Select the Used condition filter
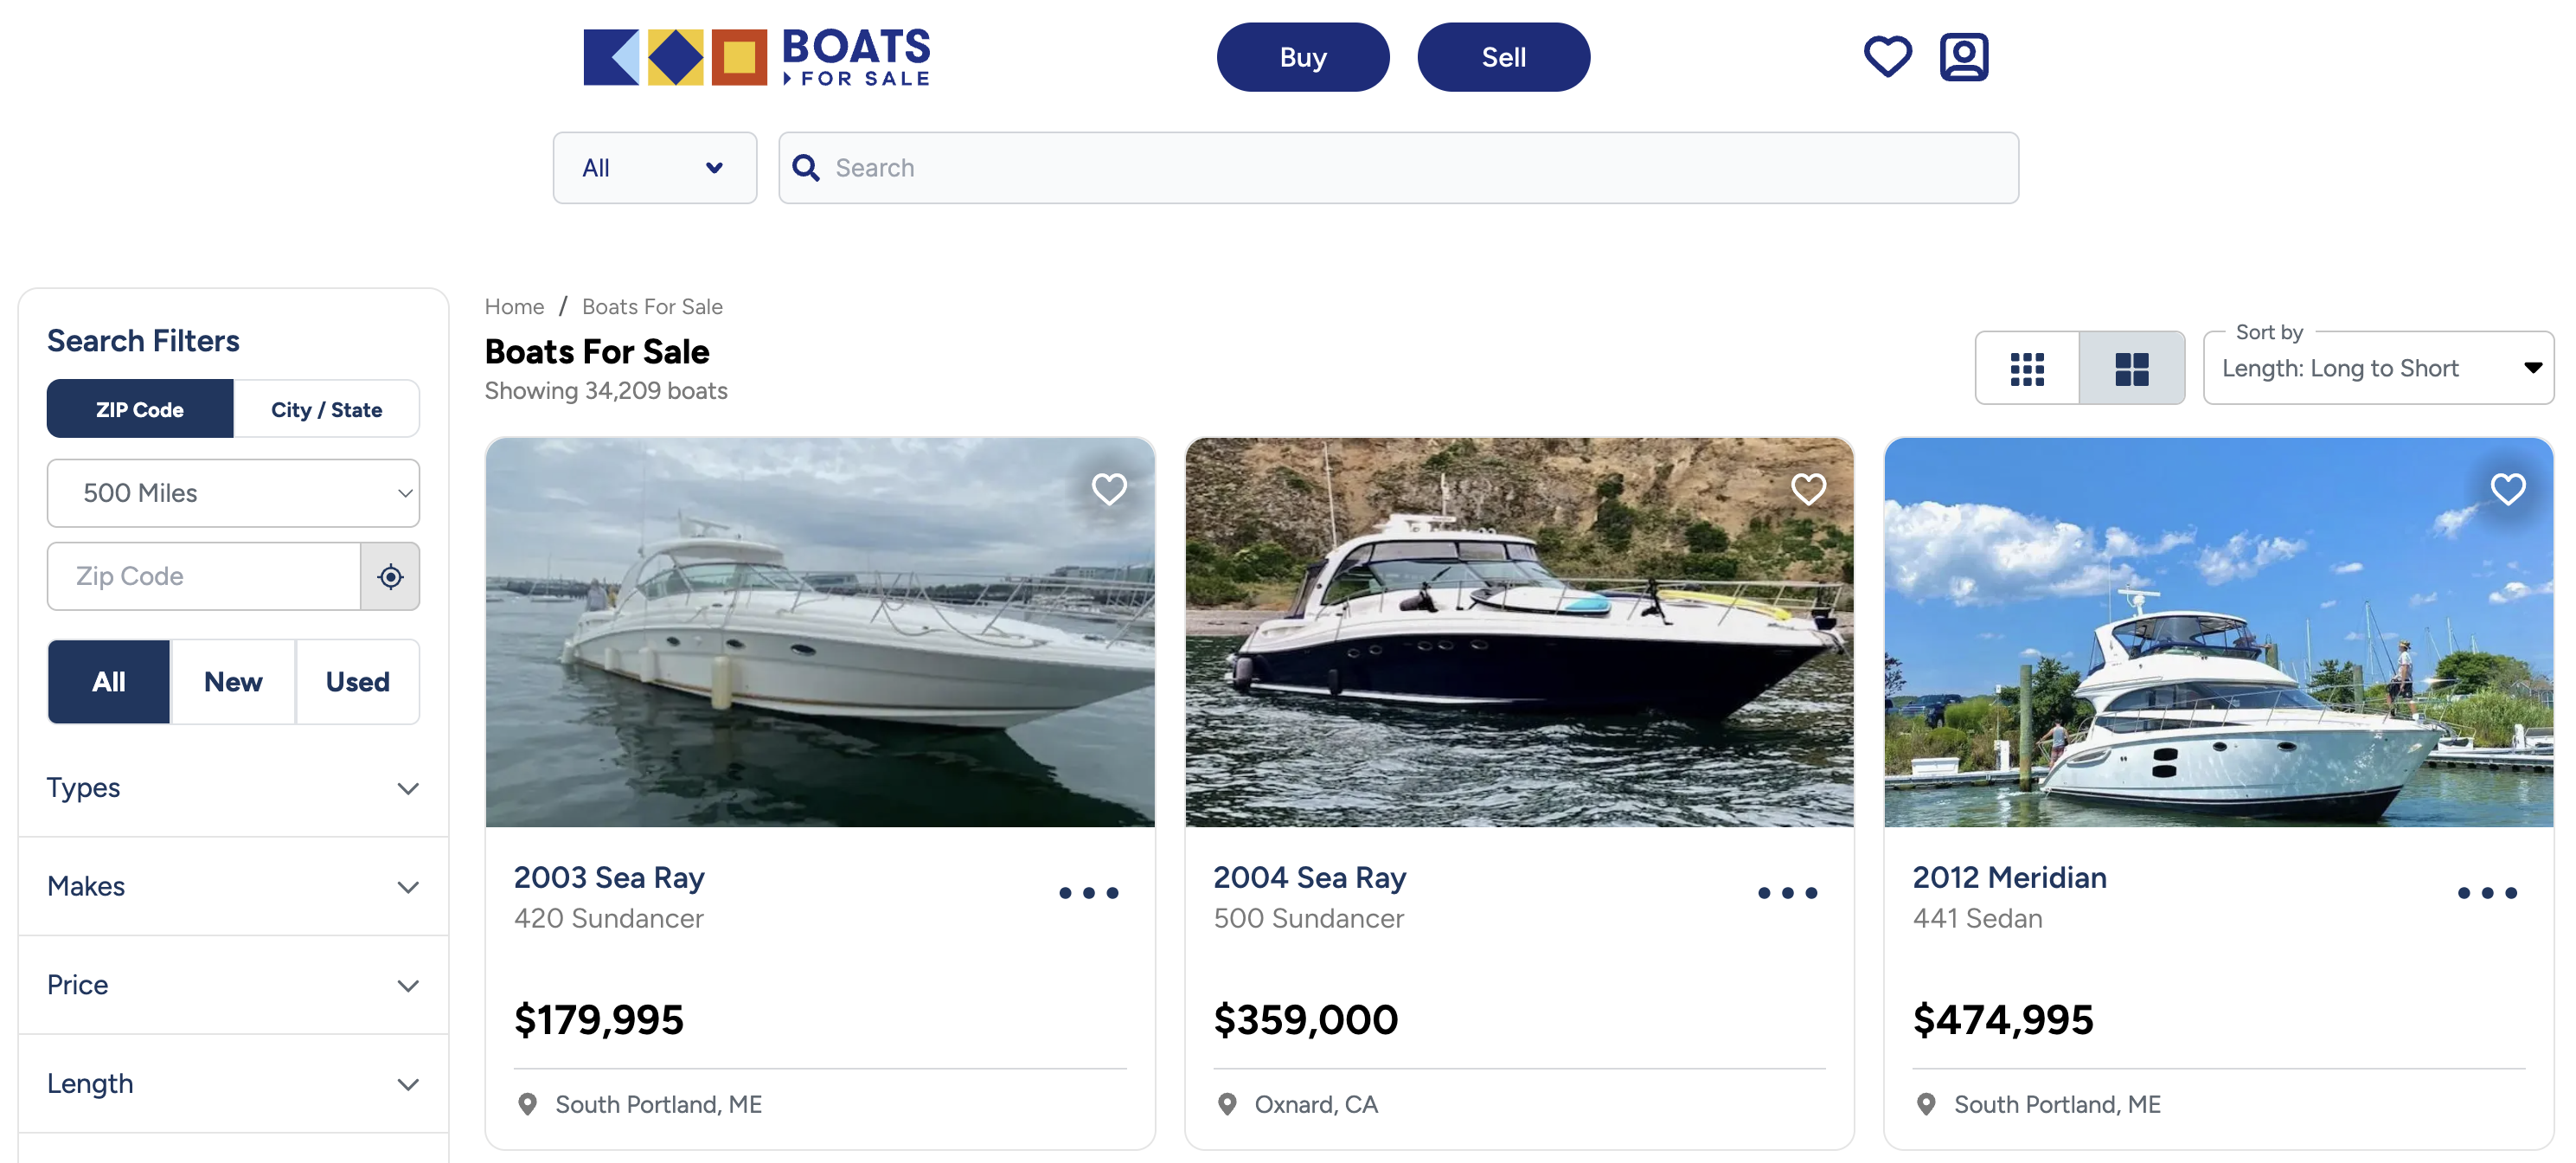 358,682
